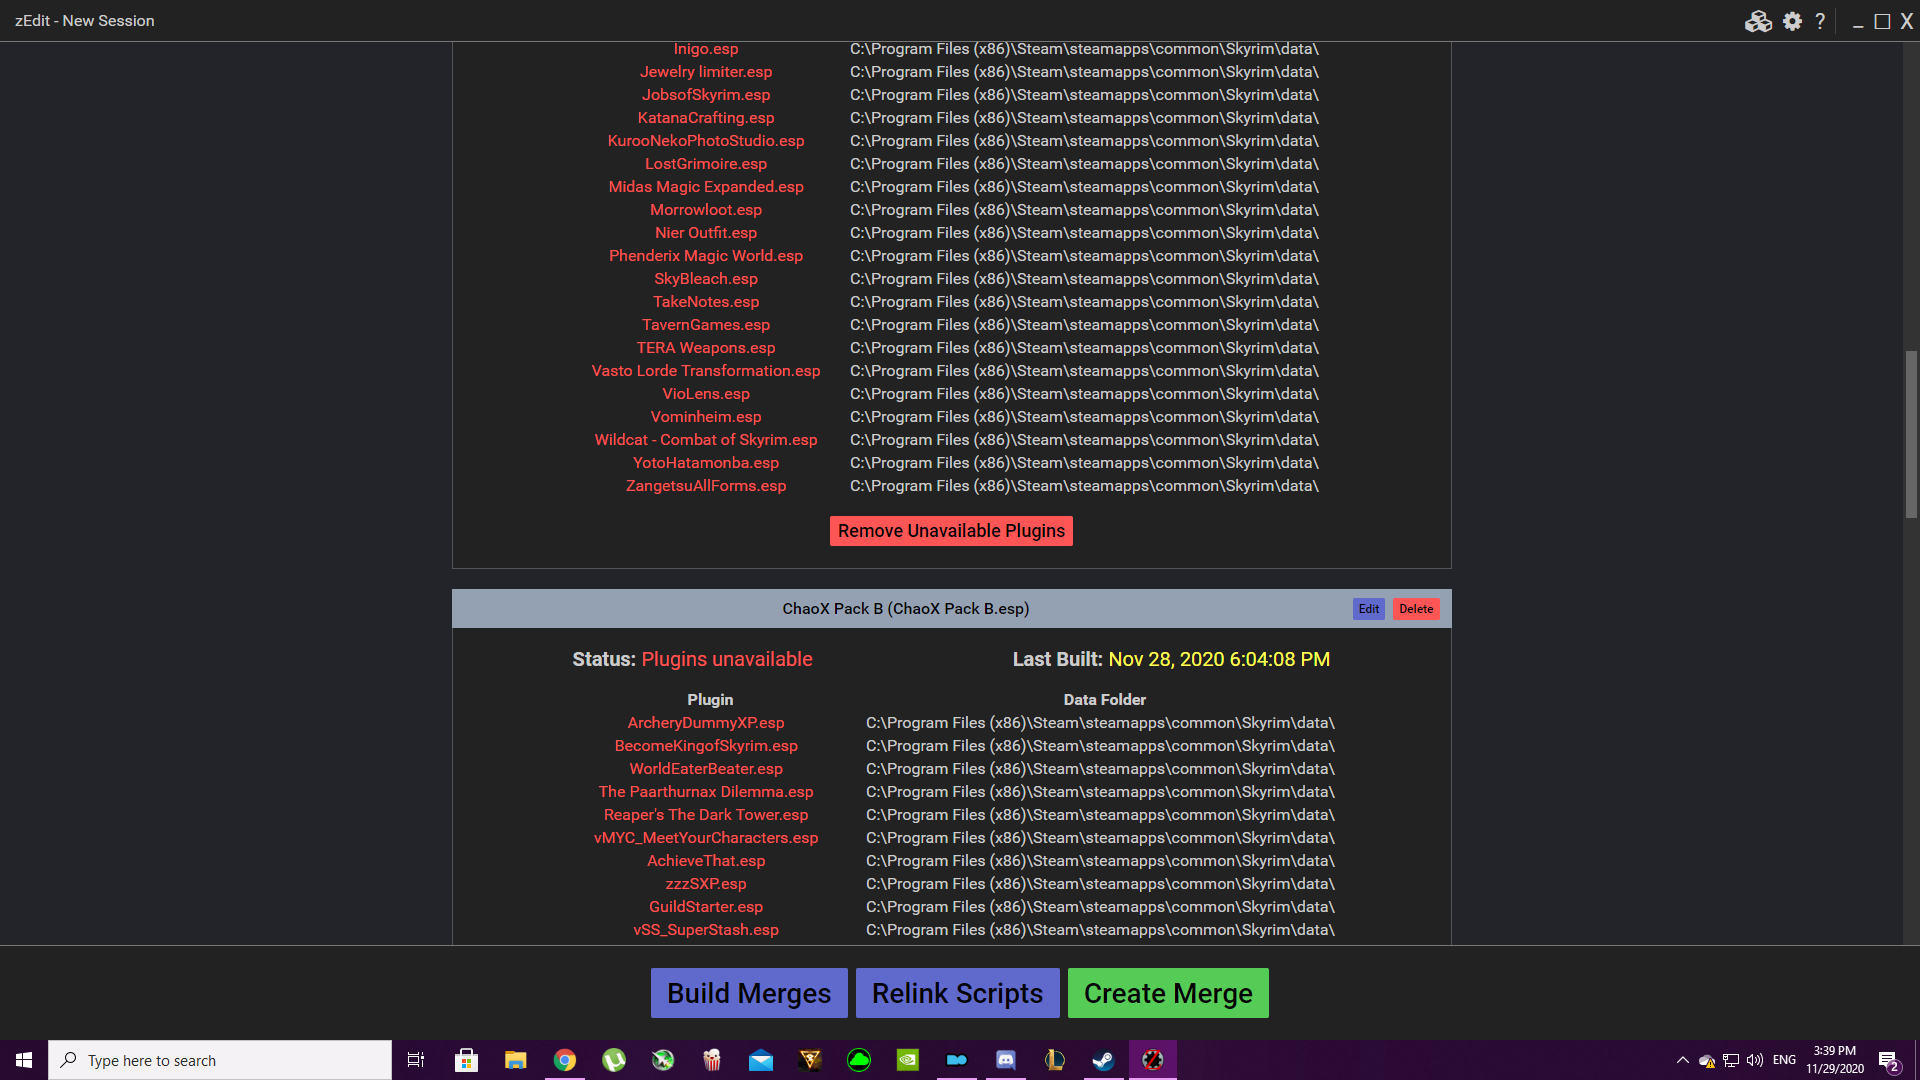Switch to Google Chrome on taskbar
This screenshot has height=1080, width=1920.
(x=565, y=1060)
